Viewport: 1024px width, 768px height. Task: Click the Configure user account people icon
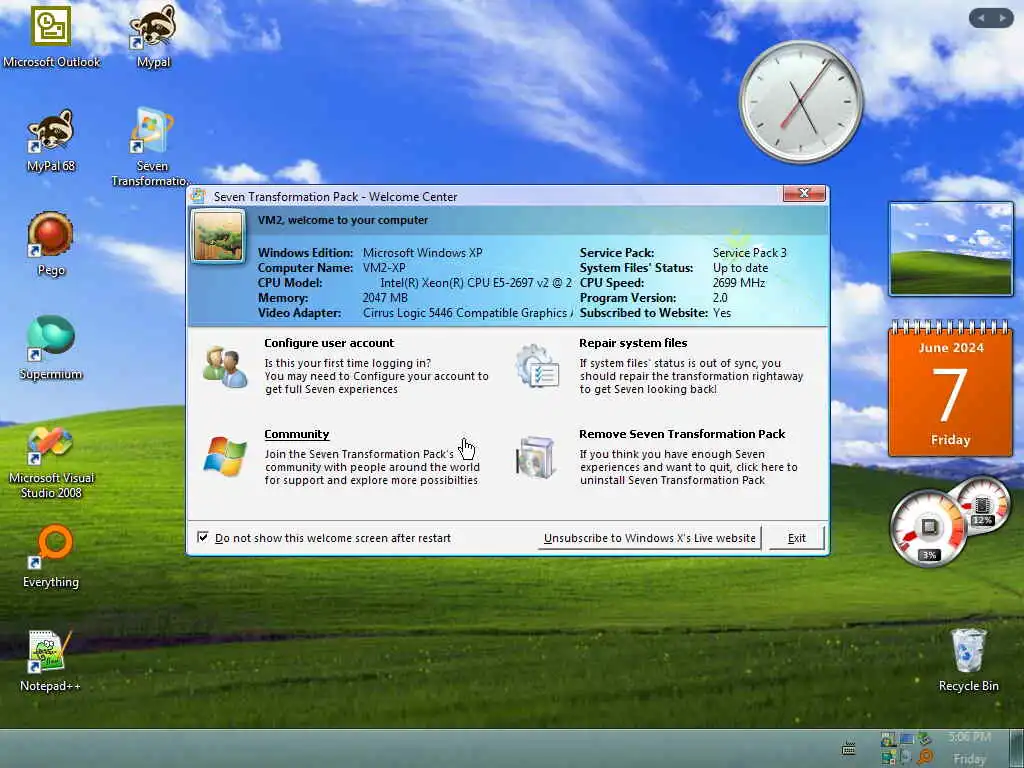(225, 367)
